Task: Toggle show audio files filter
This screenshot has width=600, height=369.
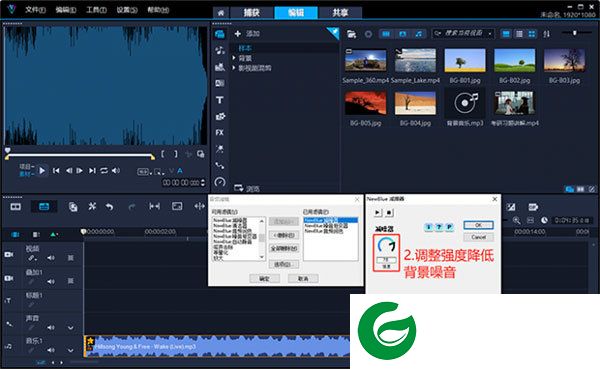Action: [419, 34]
